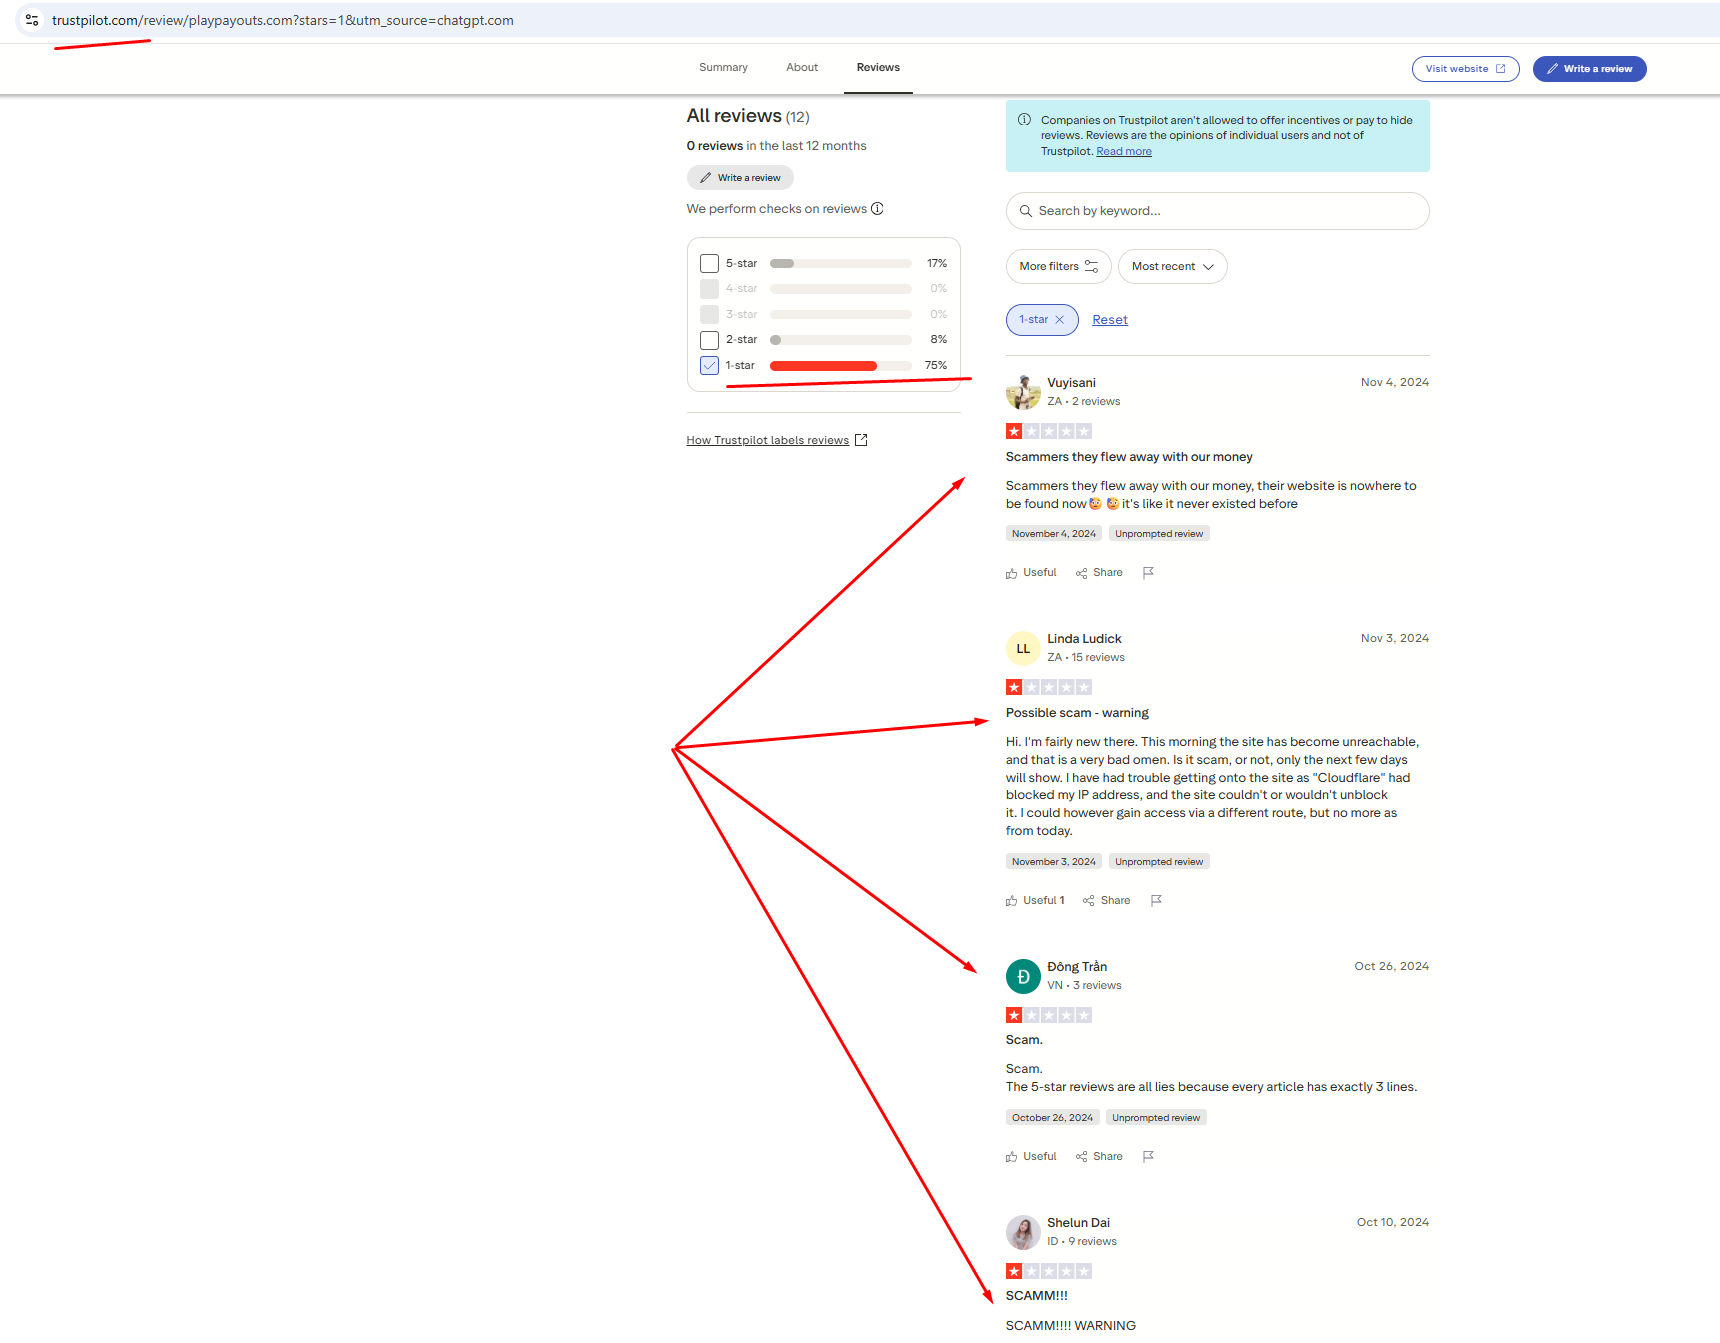Click the 'October 26, 2024' date tag
This screenshot has width=1720, height=1343.
(1052, 1118)
